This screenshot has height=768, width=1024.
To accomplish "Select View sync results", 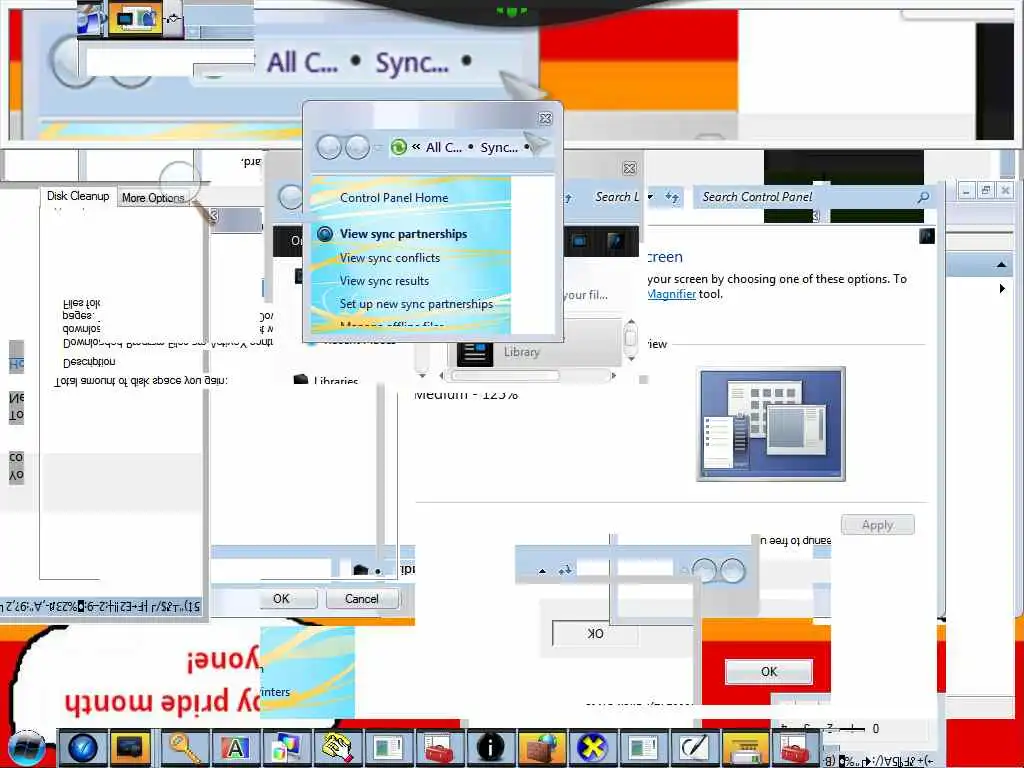I will click(384, 281).
